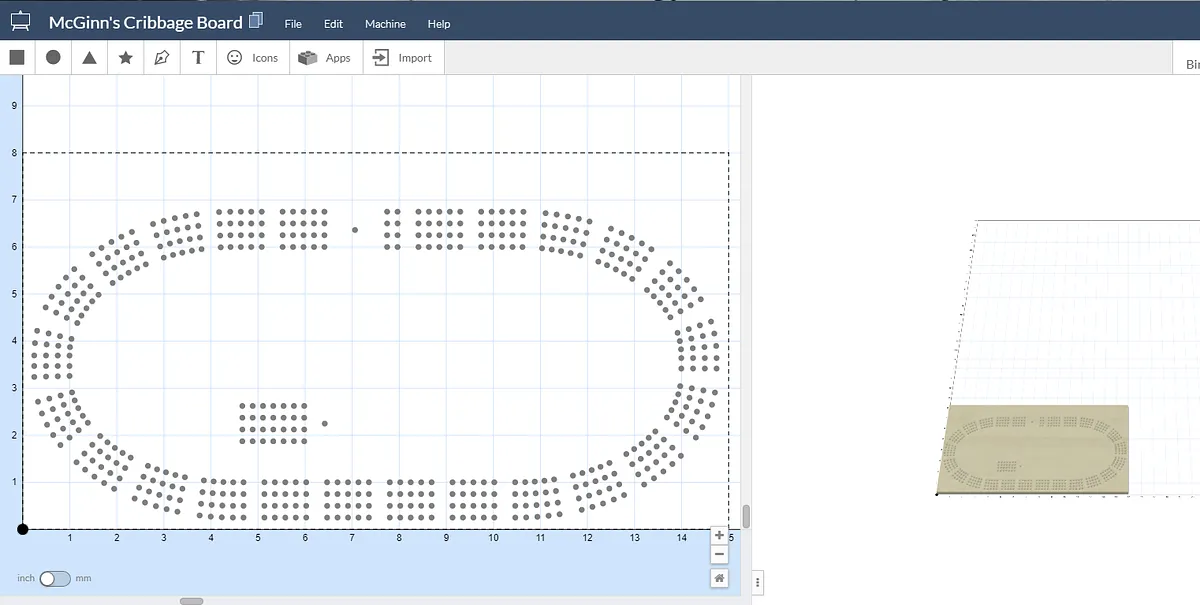Open the Icons library
Screen dimensions: 1200x605
[x=253, y=58]
